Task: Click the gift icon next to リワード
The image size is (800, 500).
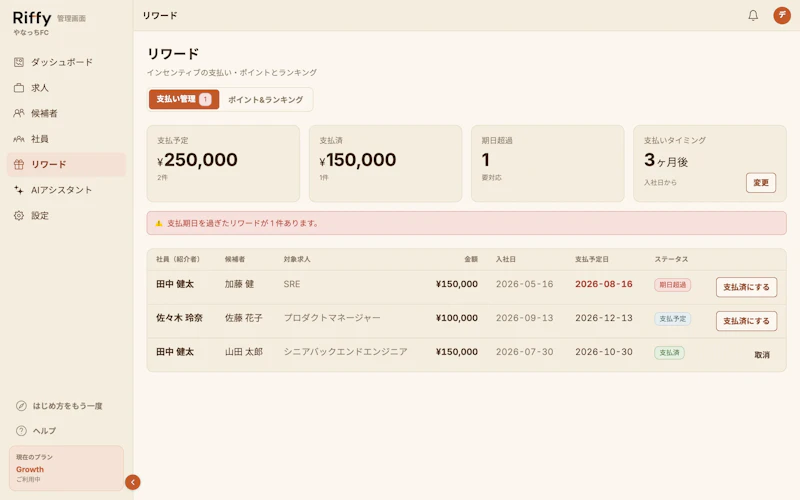Action: pos(19,164)
